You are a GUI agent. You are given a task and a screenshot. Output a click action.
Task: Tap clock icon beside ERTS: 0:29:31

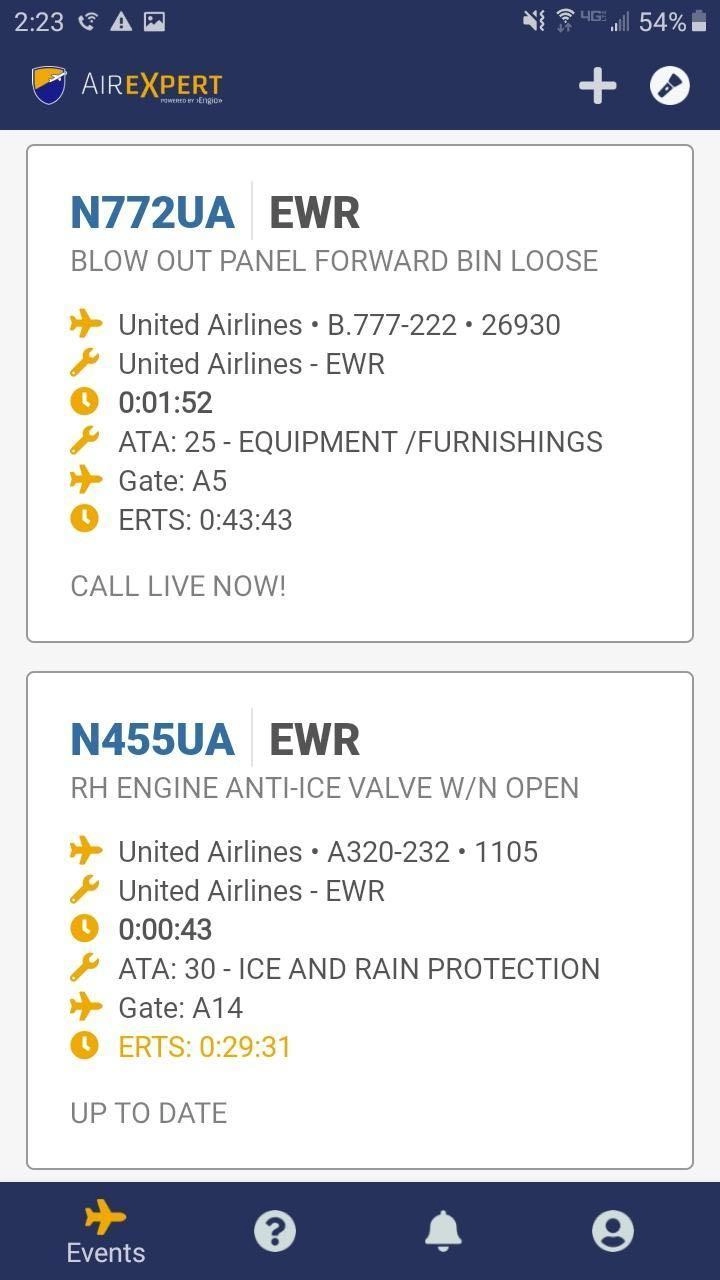(85, 1046)
